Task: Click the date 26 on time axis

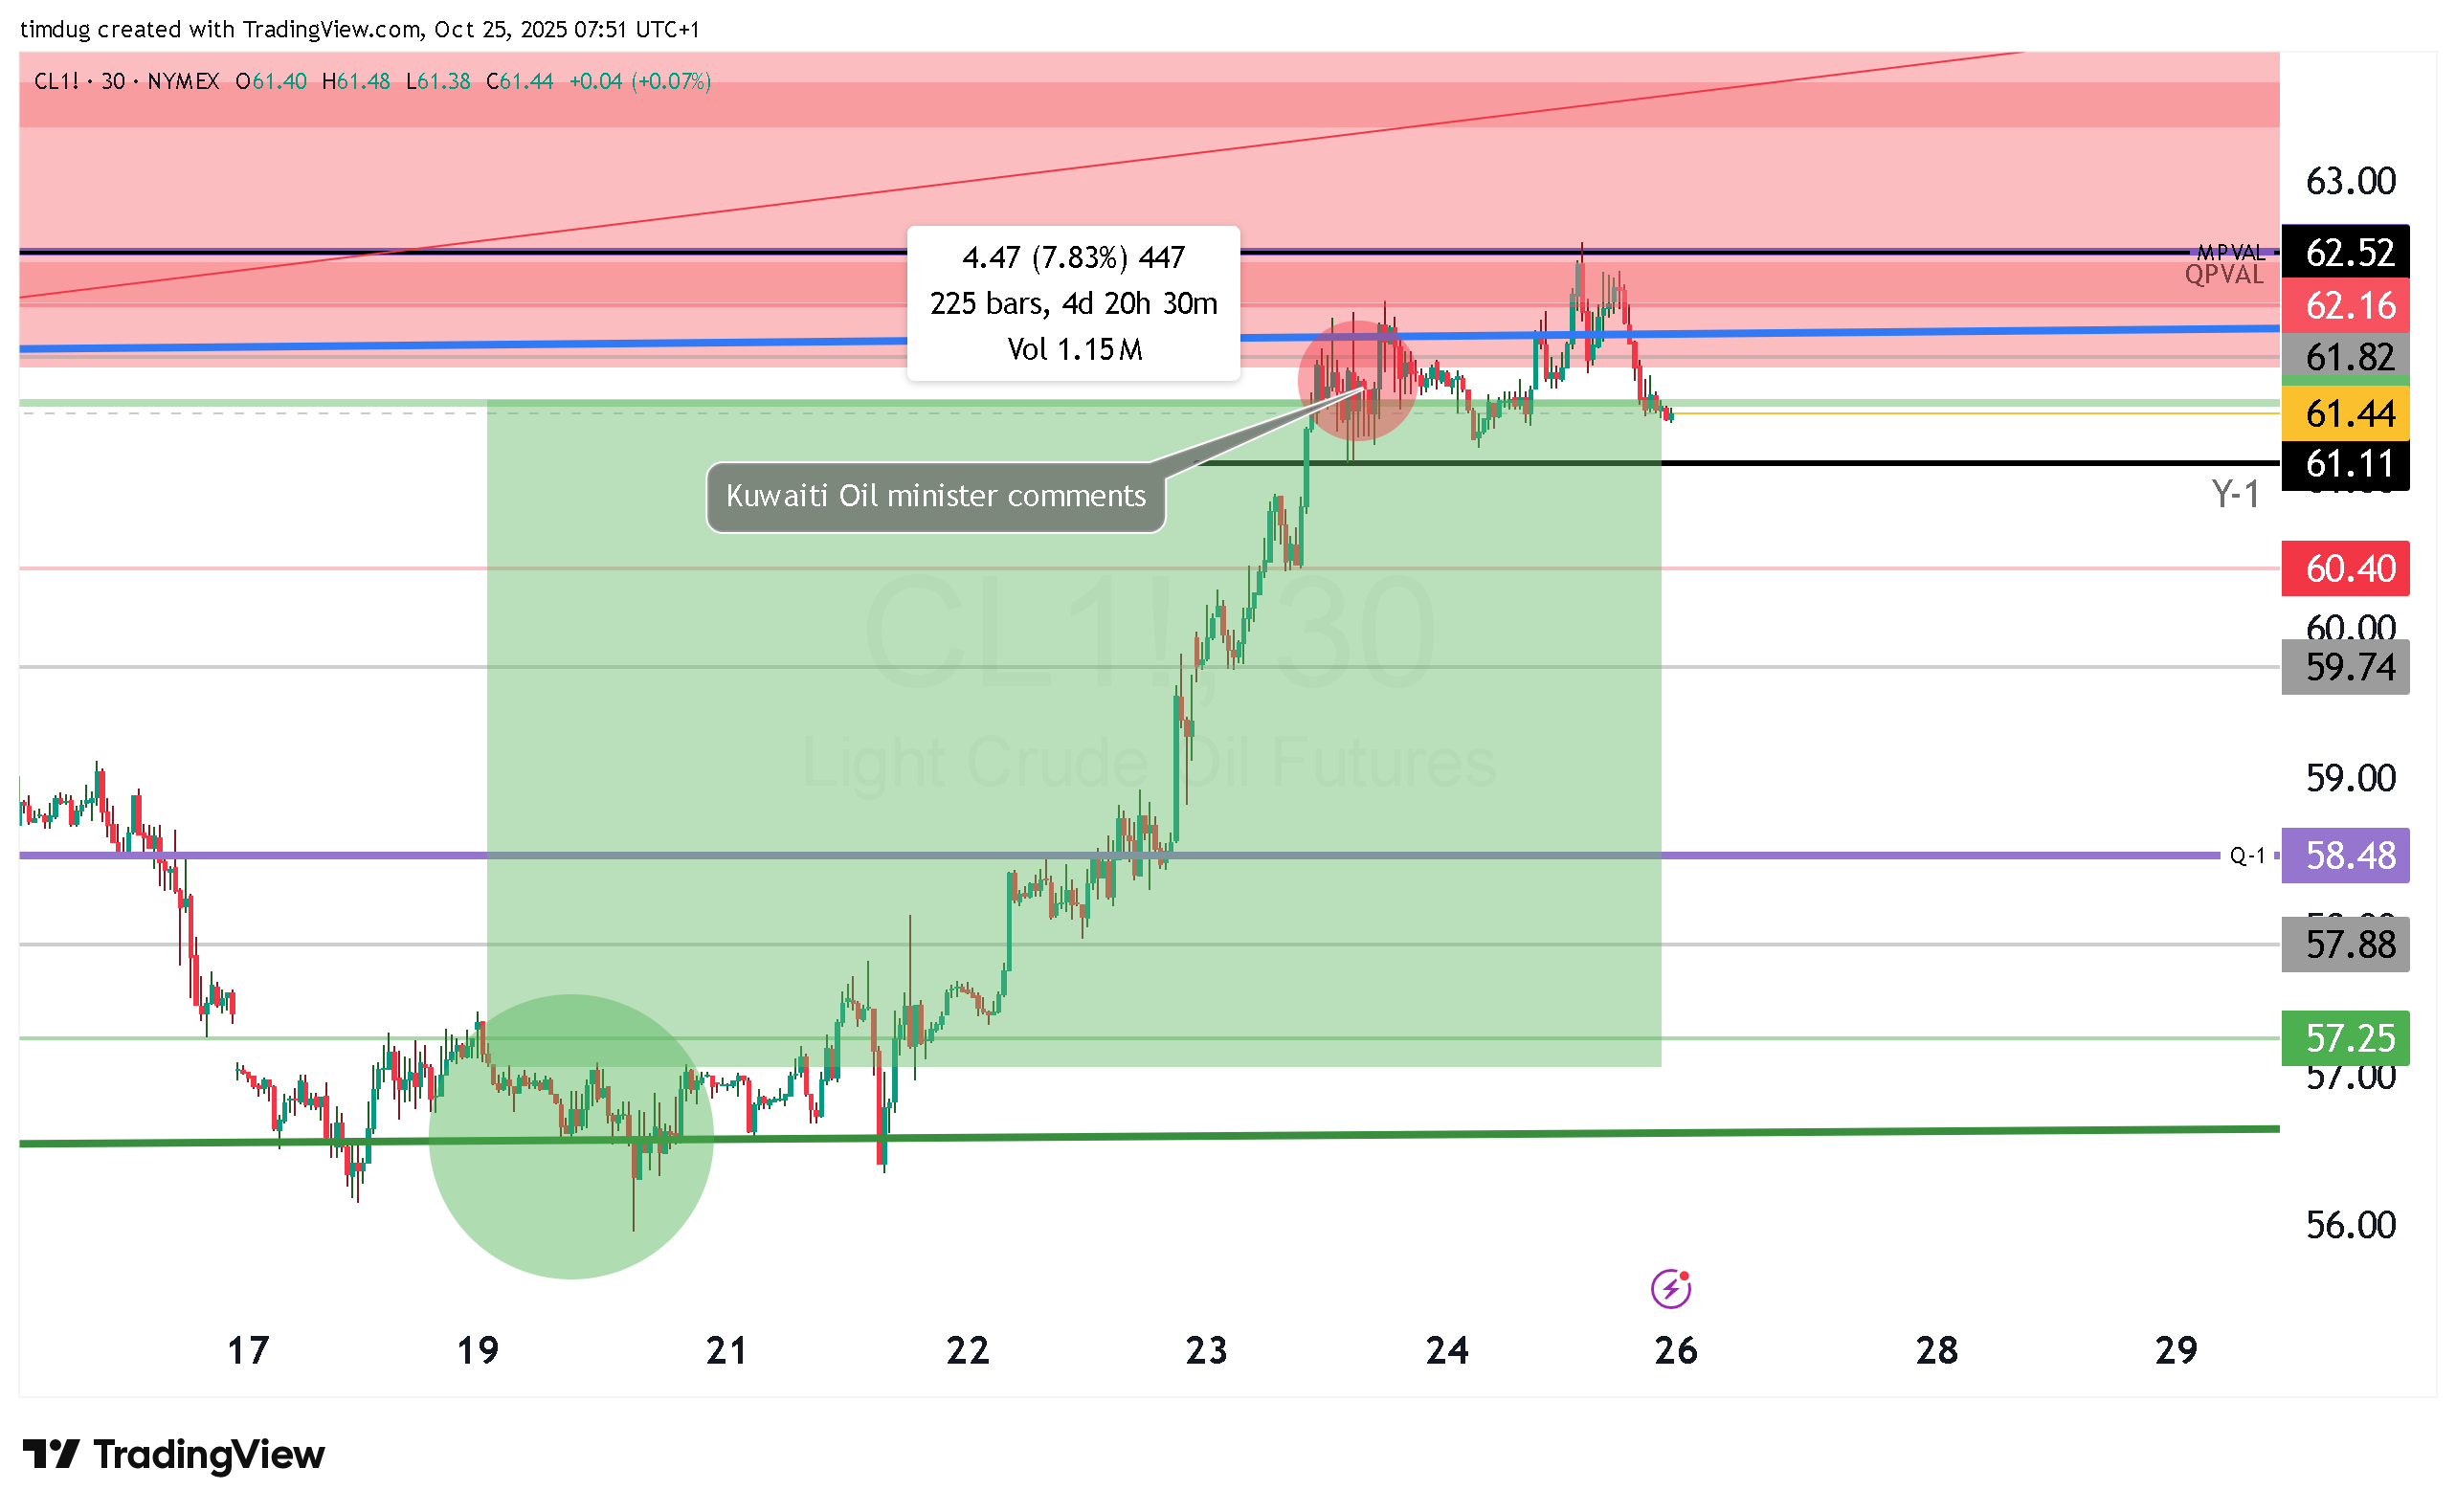Action: point(1675,1351)
